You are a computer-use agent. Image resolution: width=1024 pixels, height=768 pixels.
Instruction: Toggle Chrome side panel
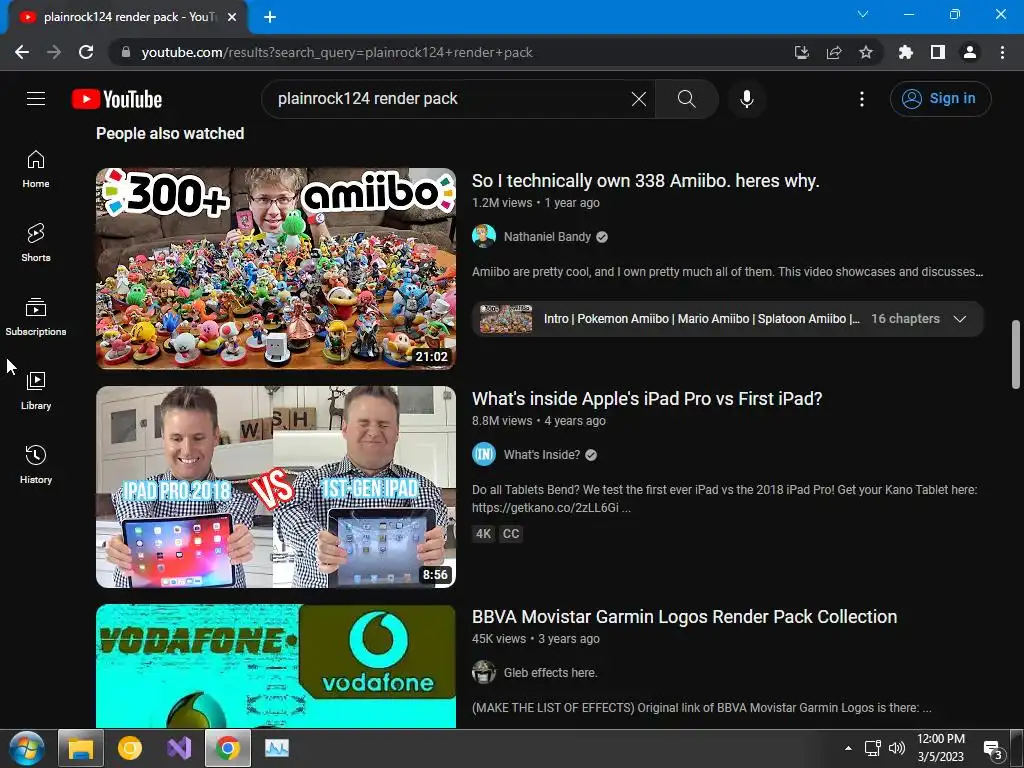(938, 52)
